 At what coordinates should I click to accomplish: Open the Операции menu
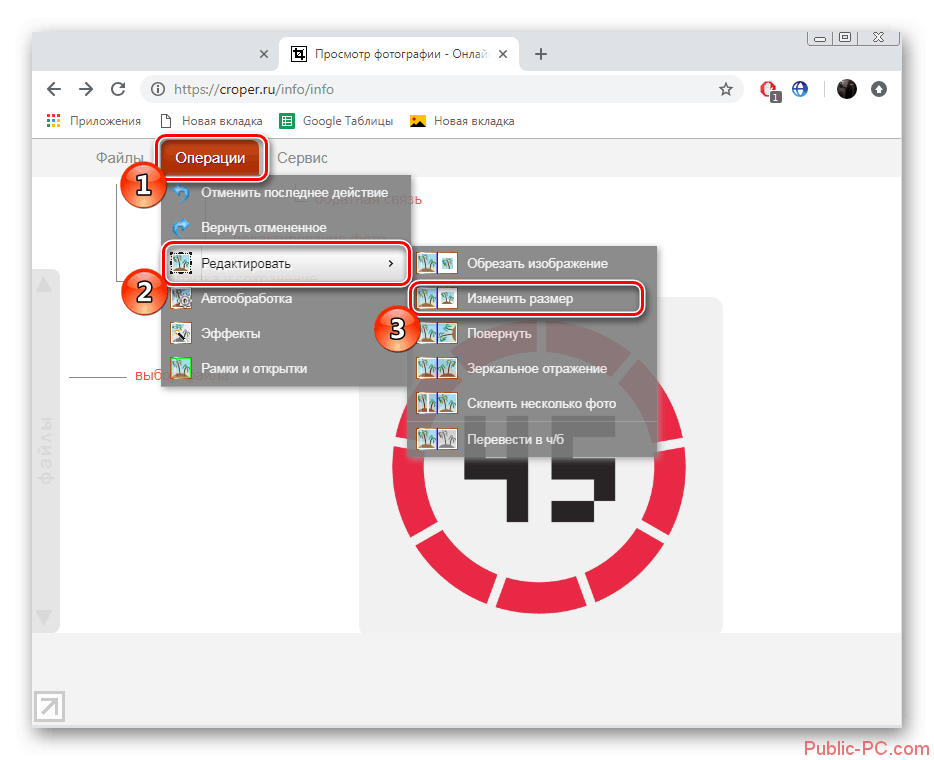tap(210, 158)
